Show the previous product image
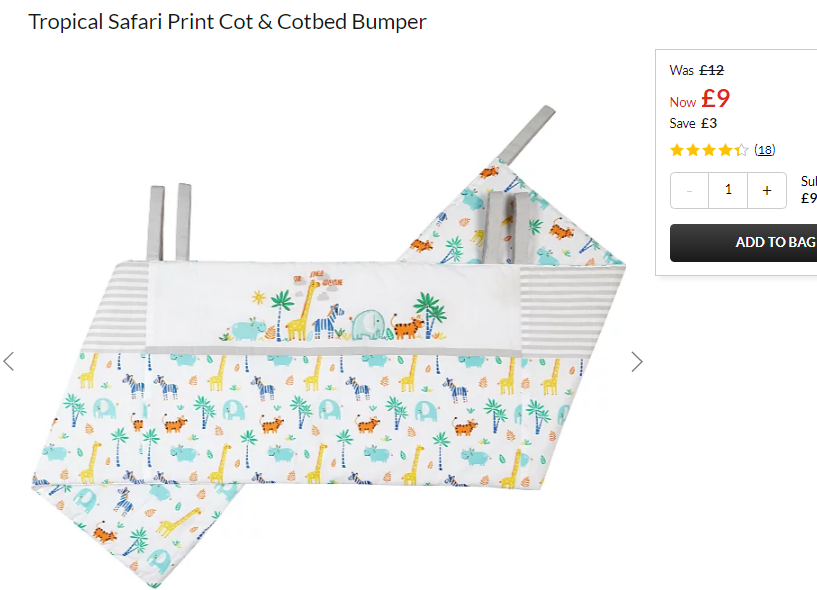Viewport: 817px width, 590px height. pos(8,361)
